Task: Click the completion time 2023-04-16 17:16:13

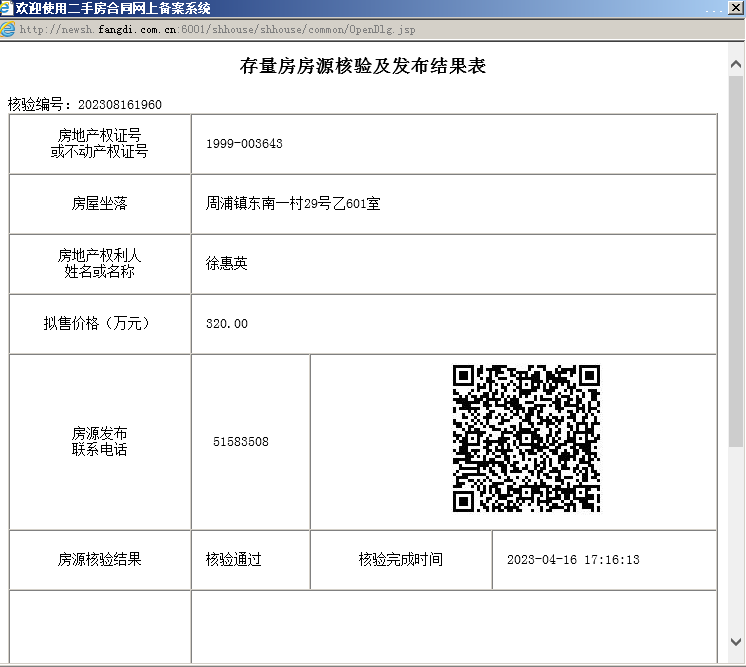Action: (x=573, y=560)
